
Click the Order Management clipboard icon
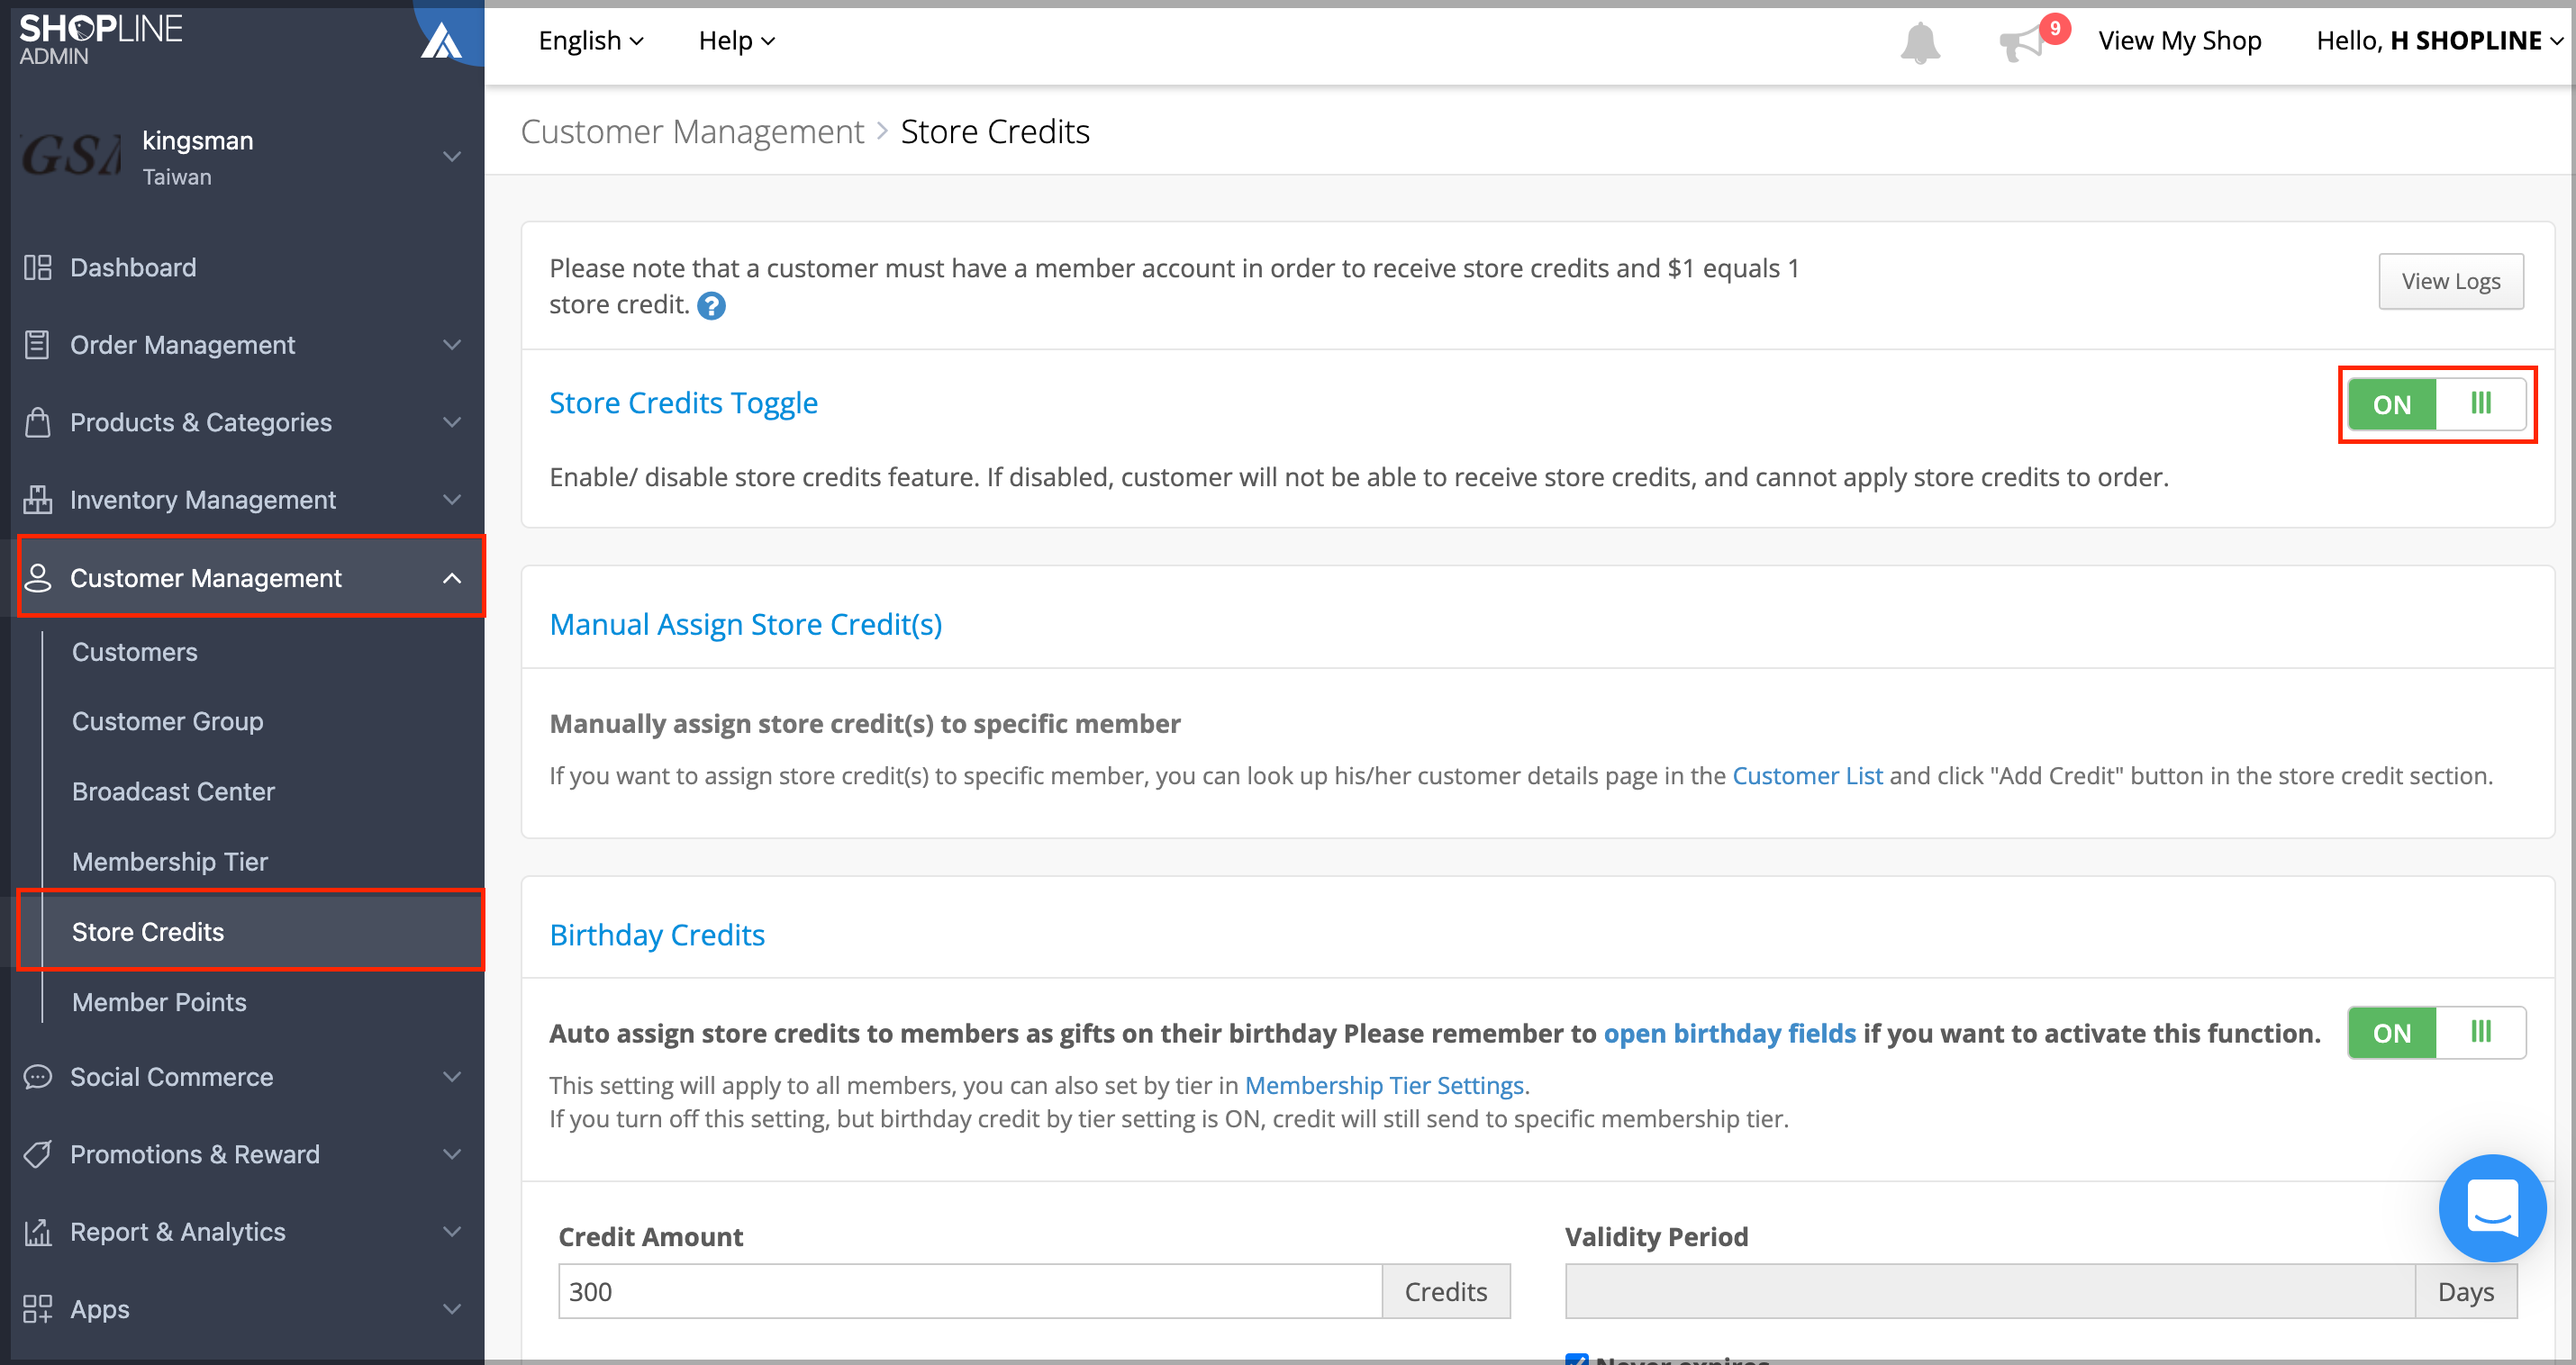(38, 345)
